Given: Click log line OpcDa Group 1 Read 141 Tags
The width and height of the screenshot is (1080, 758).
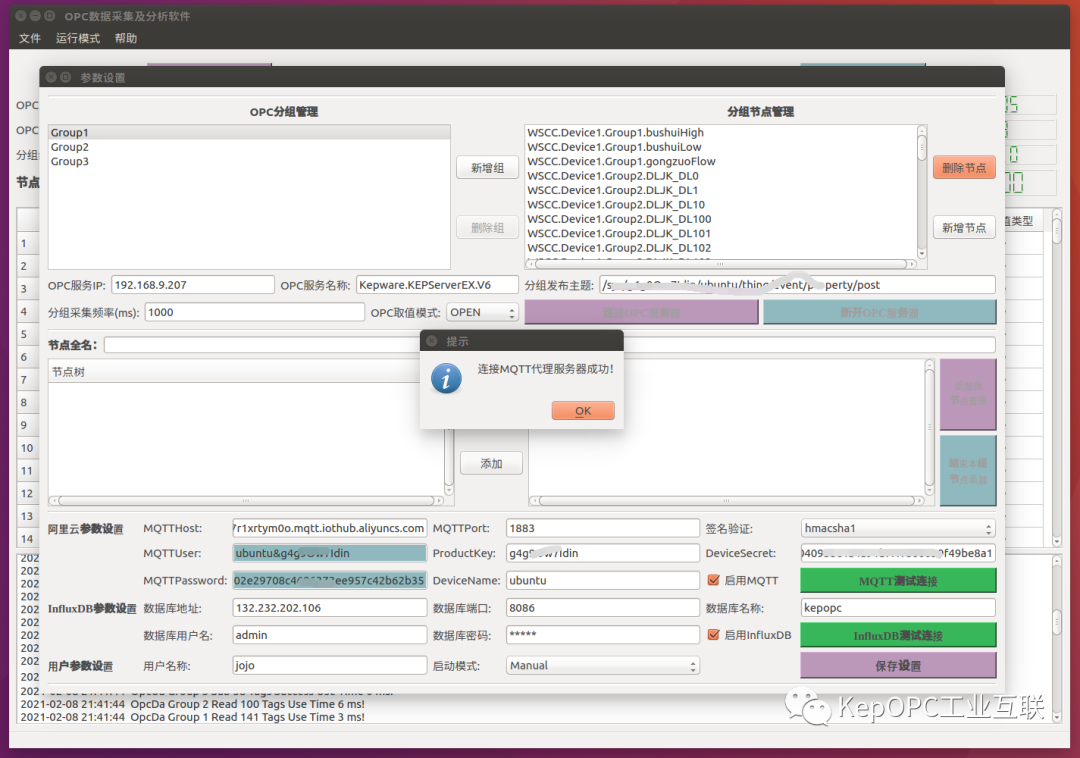Looking at the screenshot, I should 192,717.
